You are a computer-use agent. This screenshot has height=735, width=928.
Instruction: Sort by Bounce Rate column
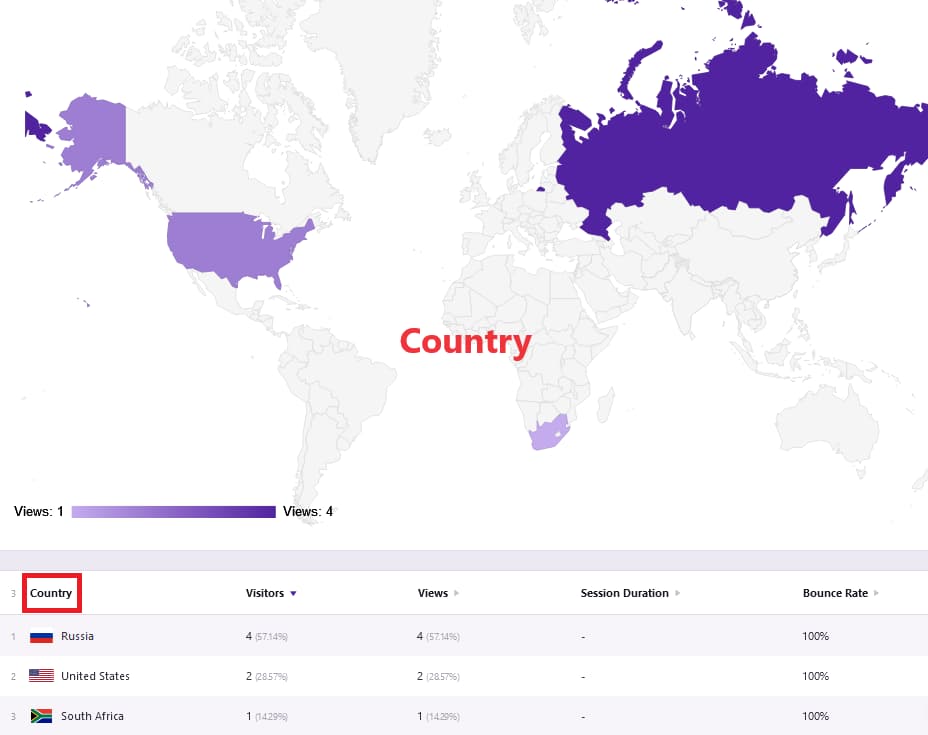(x=835, y=593)
